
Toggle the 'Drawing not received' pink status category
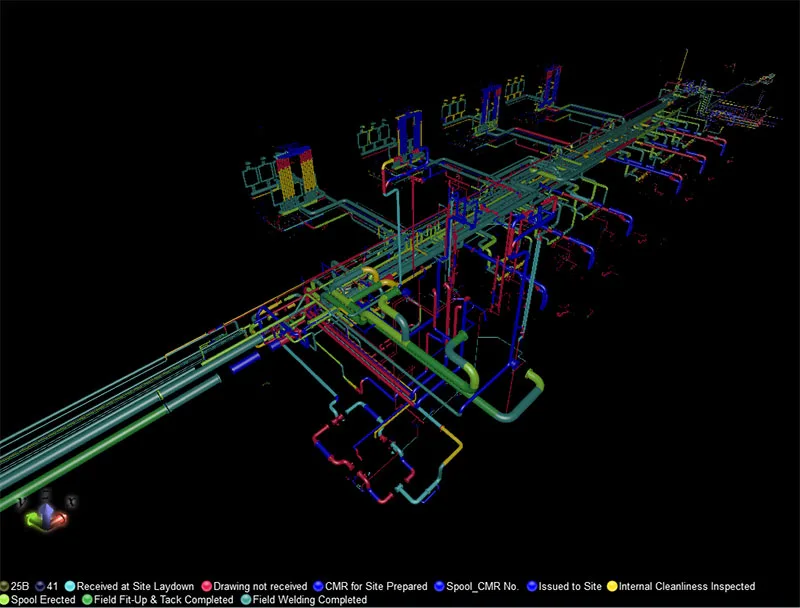click(x=207, y=585)
